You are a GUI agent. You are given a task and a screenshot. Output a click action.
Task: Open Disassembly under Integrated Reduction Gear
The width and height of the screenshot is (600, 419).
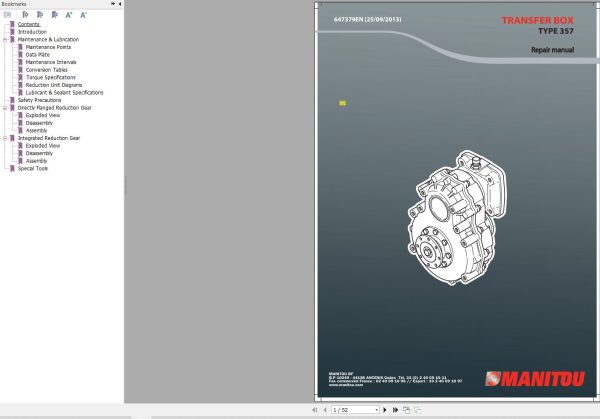point(39,153)
